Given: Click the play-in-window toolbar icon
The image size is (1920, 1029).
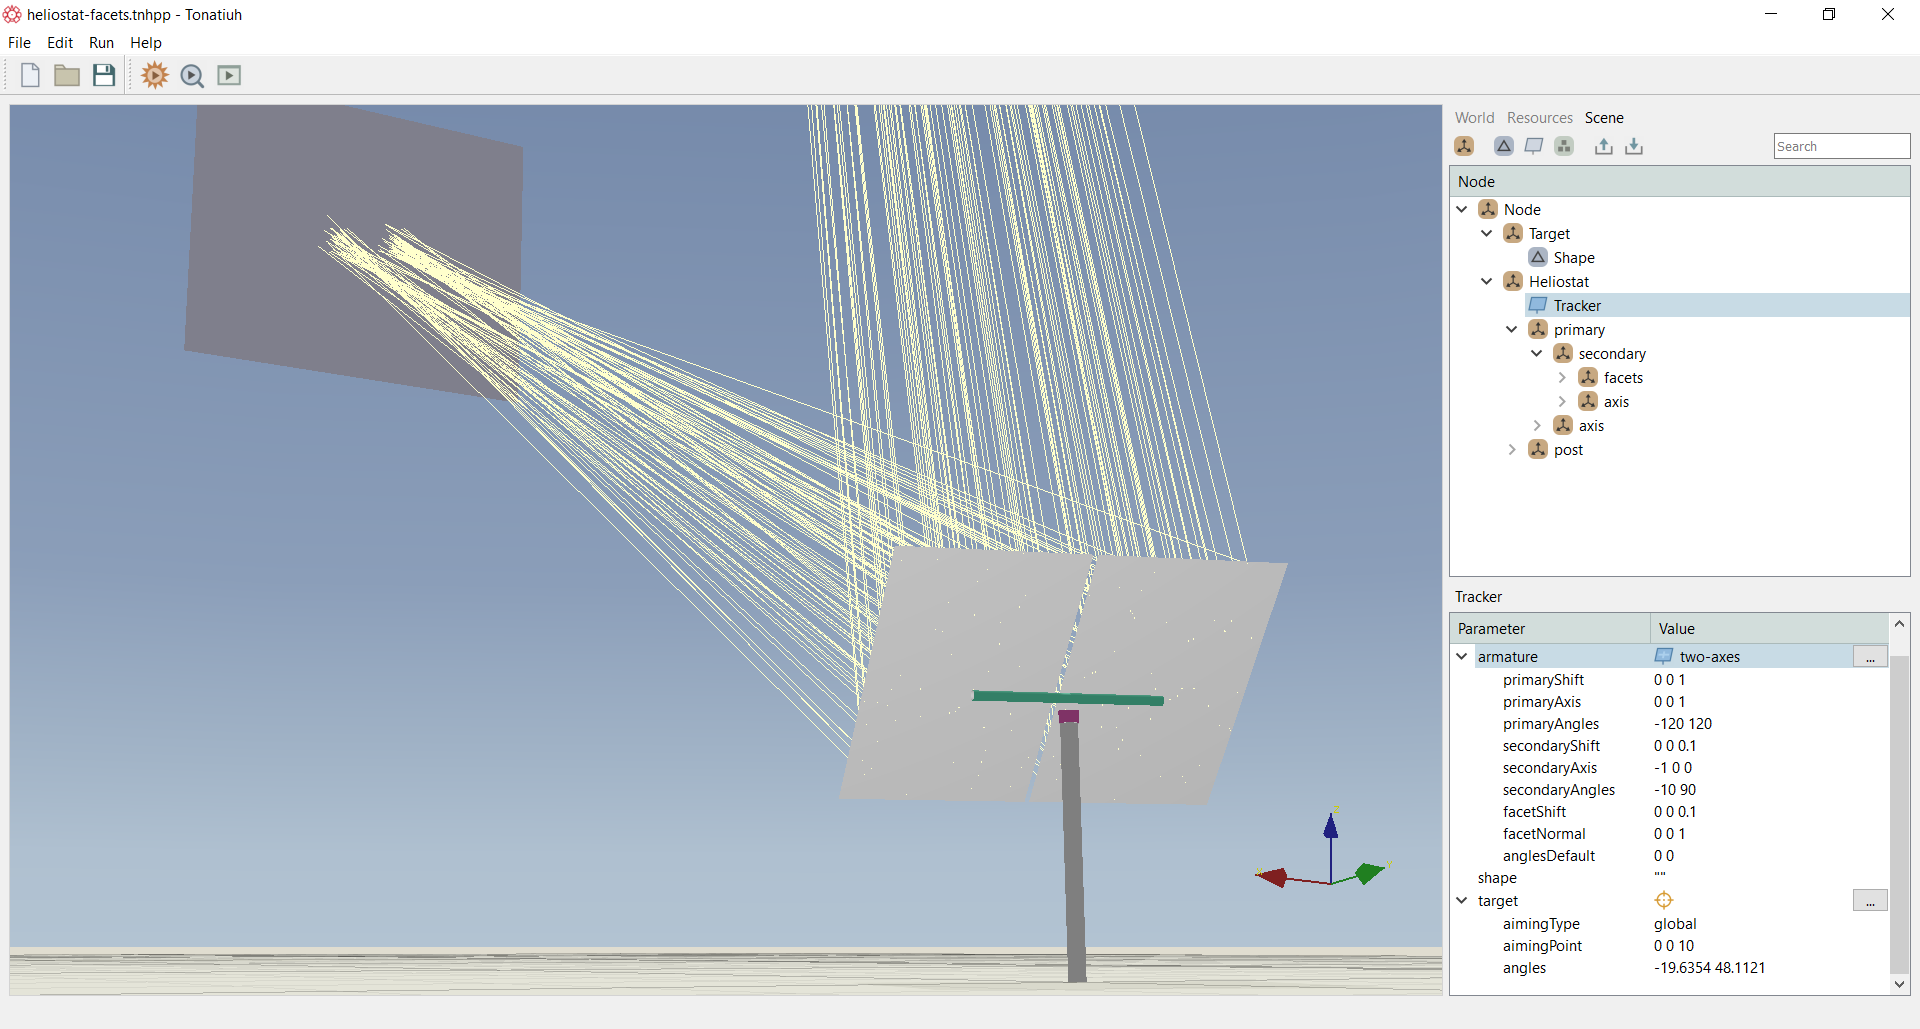Looking at the screenshot, I should click(229, 75).
